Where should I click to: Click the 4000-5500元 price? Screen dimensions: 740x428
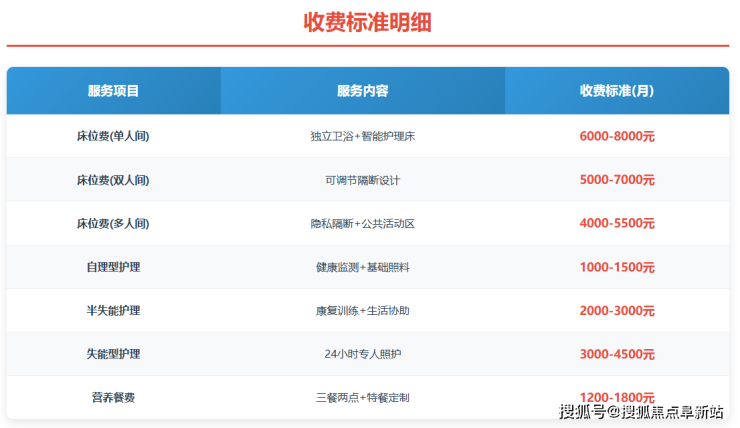pyautogui.click(x=616, y=223)
